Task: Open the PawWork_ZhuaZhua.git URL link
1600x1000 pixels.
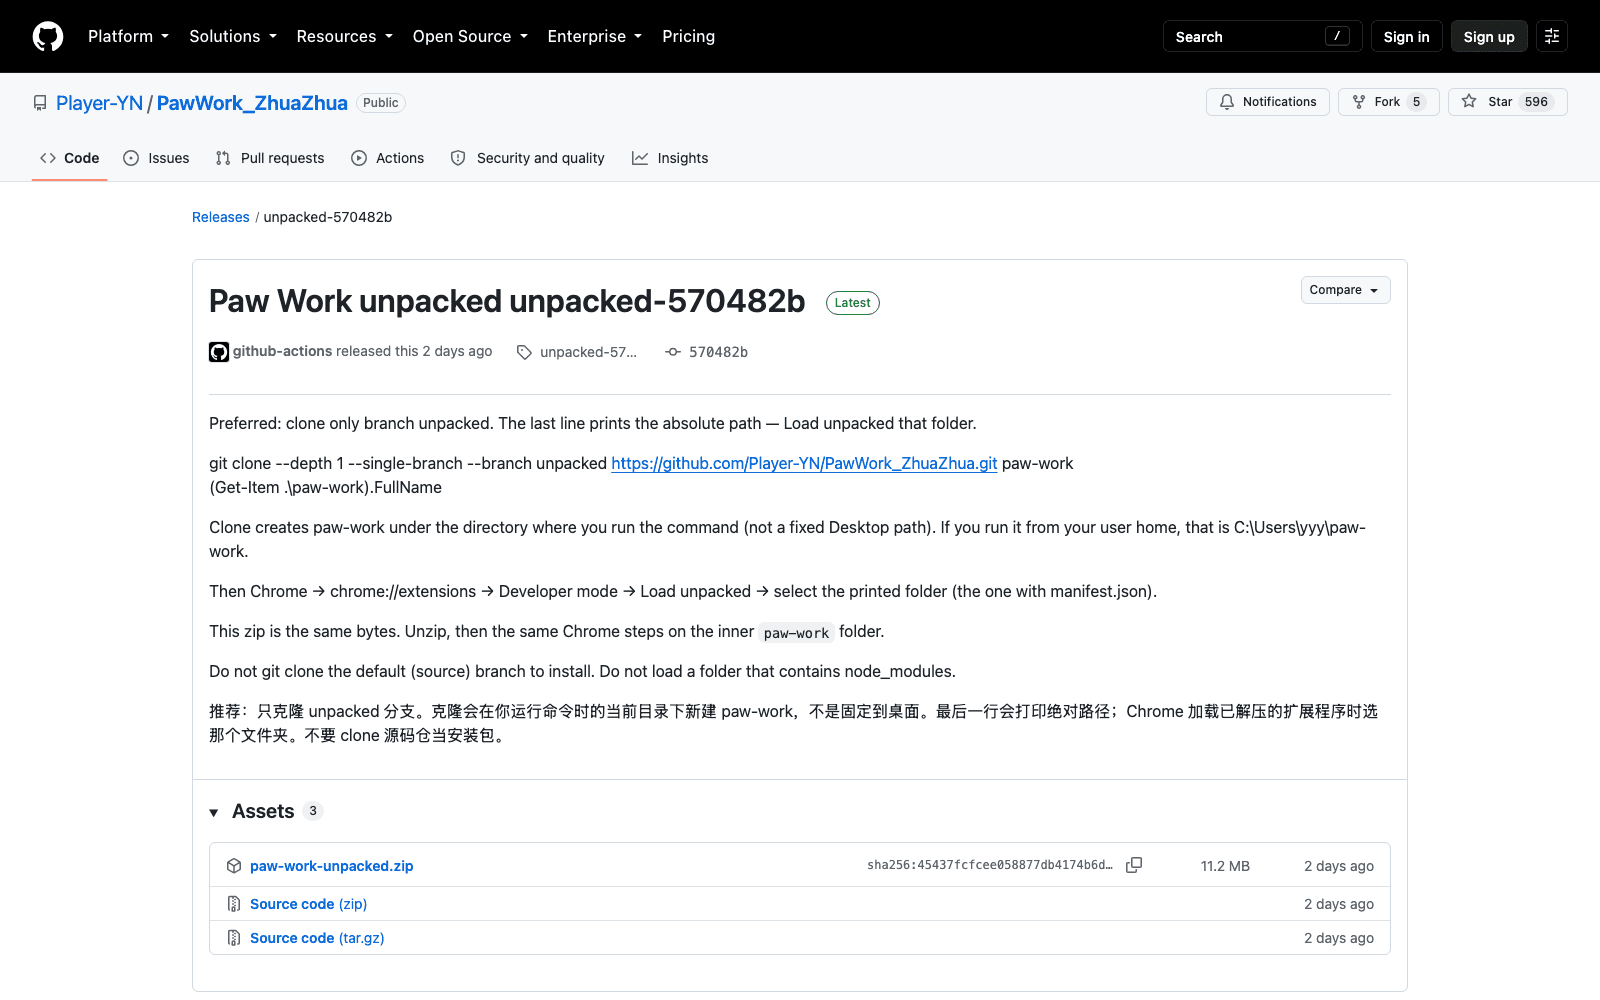Action: [x=804, y=463]
